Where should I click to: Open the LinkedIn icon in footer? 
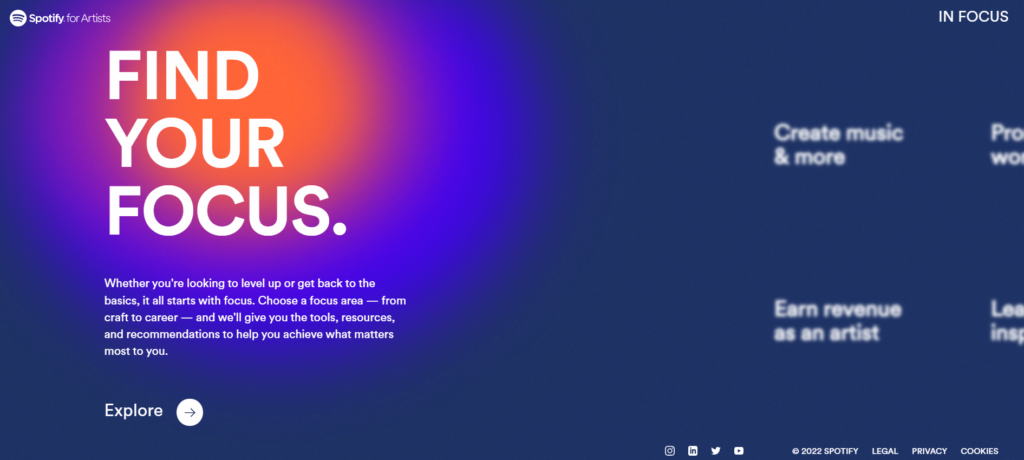(693, 451)
